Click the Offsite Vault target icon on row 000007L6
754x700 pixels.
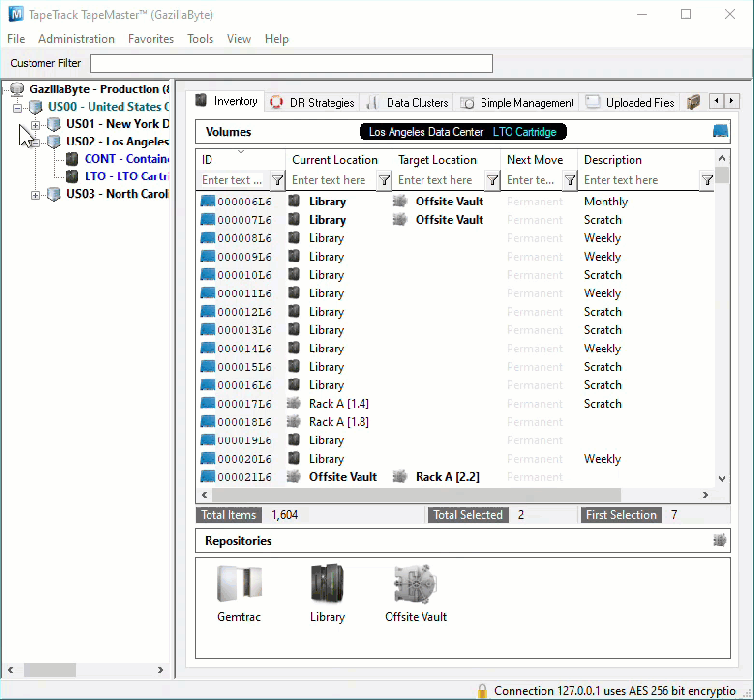coord(400,220)
